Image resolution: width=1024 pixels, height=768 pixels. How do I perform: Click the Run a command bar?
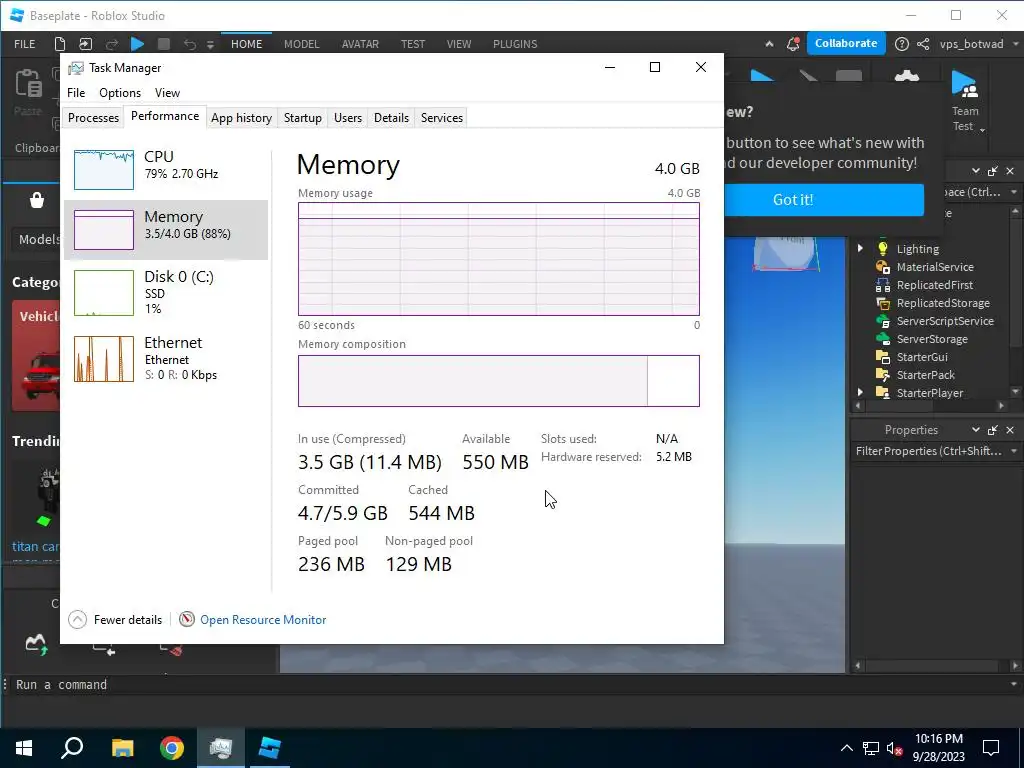[509, 684]
